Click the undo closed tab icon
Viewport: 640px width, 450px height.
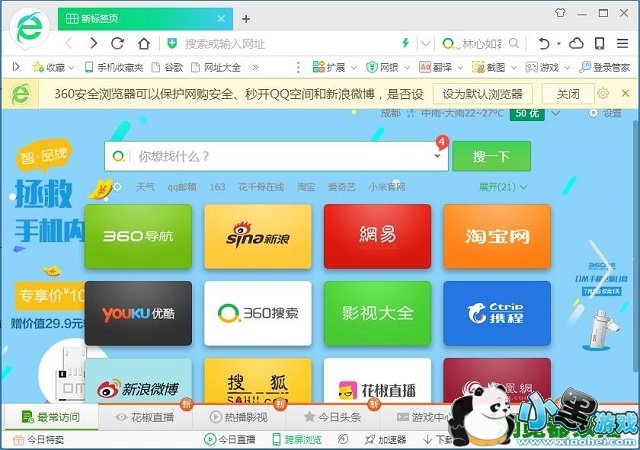[x=544, y=43]
